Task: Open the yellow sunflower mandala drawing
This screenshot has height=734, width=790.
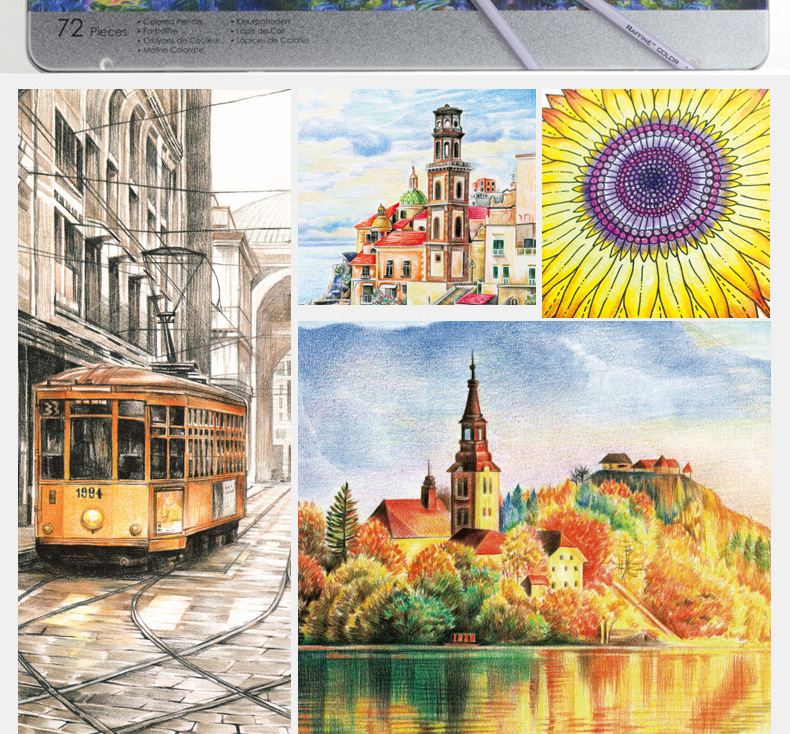Action: tap(656, 204)
